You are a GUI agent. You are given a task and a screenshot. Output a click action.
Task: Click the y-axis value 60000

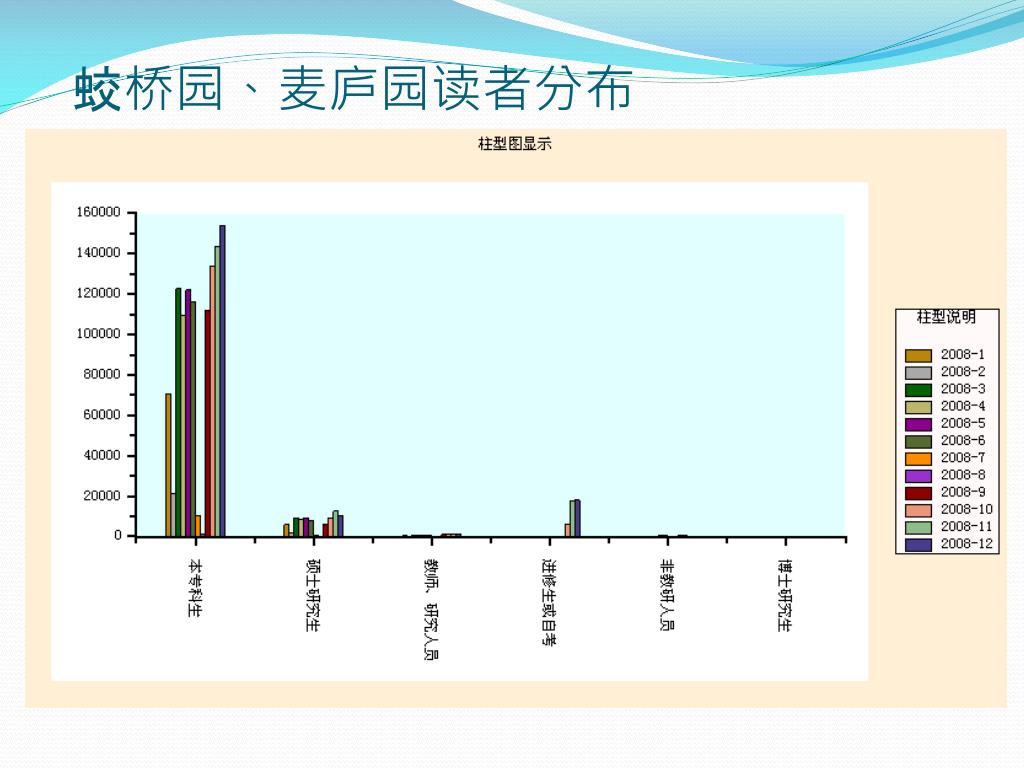tap(102, 415)
